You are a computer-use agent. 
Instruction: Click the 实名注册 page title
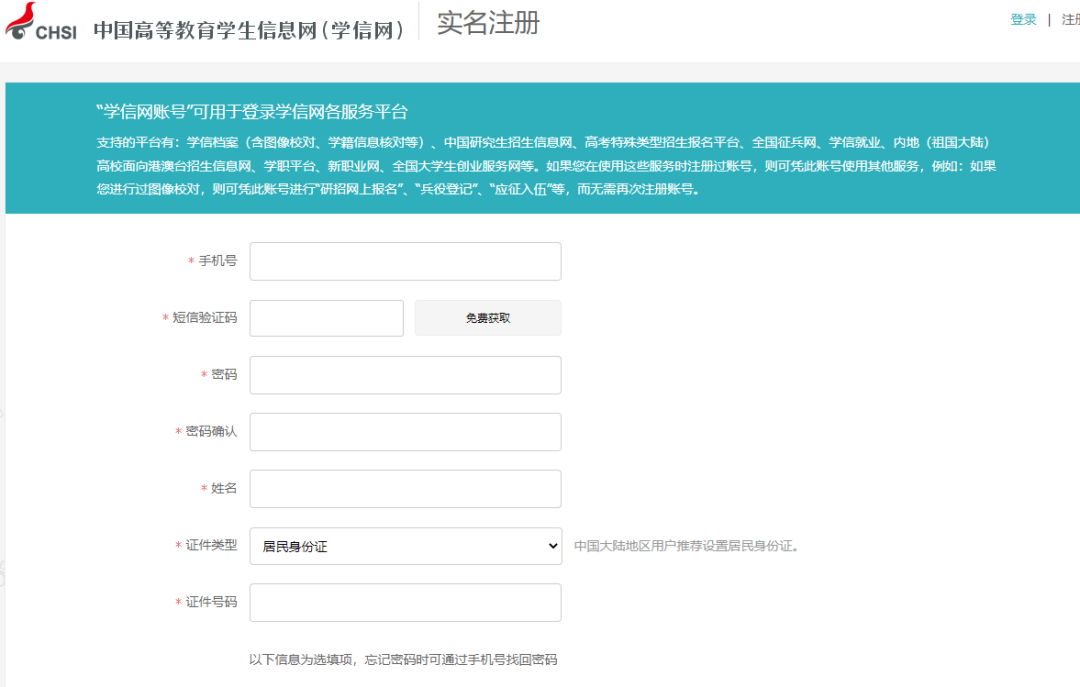pyautogui.click(x=485, y=23)
